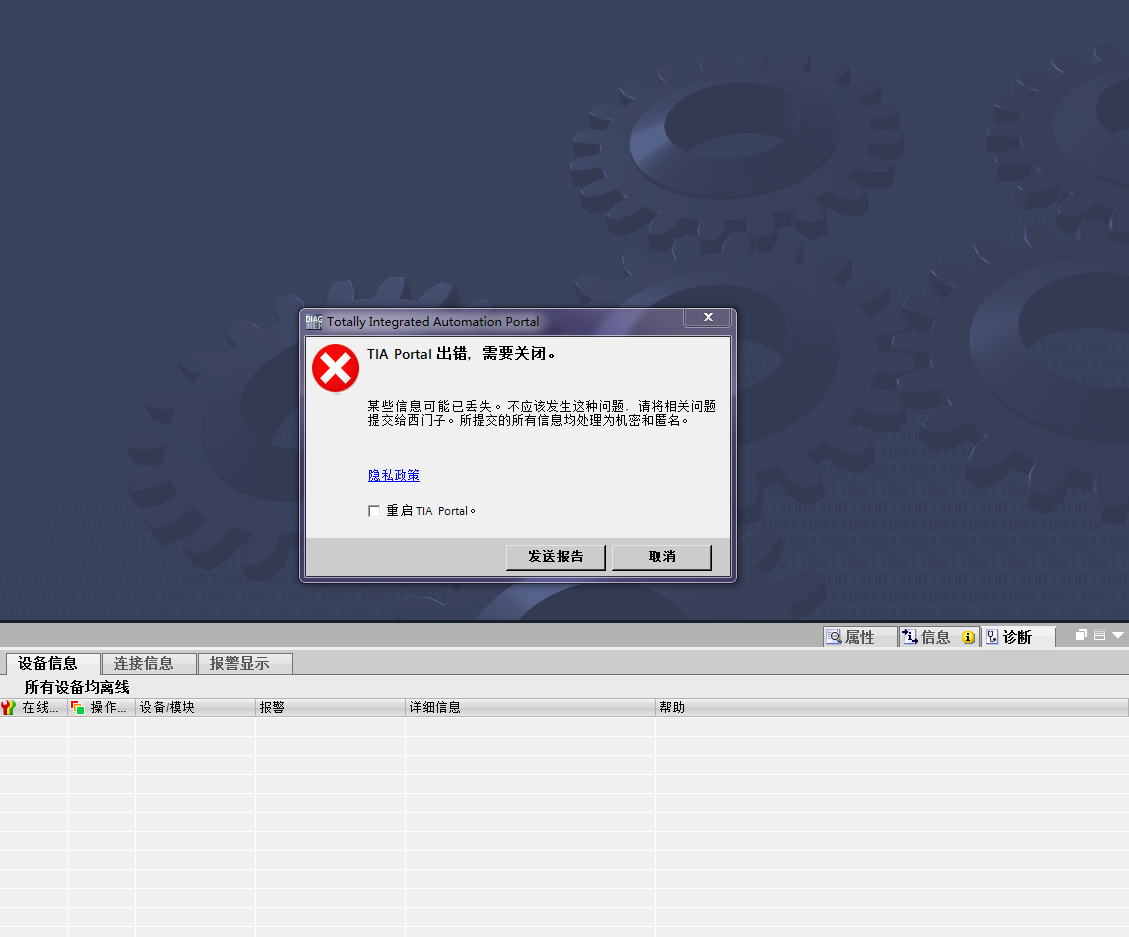The height and width of the screenshot is (937, 1129).
Task: Click the 'TIA Portal 出错, 需要关闭' heading text
Action: coord(461,354)
